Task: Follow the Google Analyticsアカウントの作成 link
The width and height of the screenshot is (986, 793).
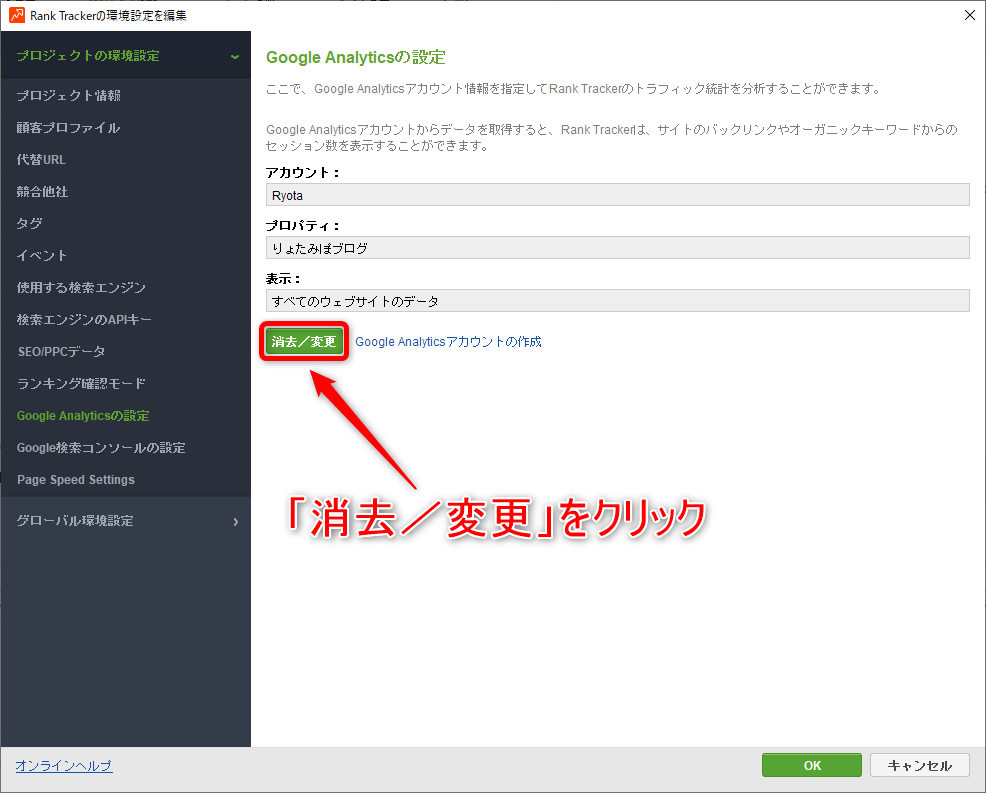Action: click(448, 342)
